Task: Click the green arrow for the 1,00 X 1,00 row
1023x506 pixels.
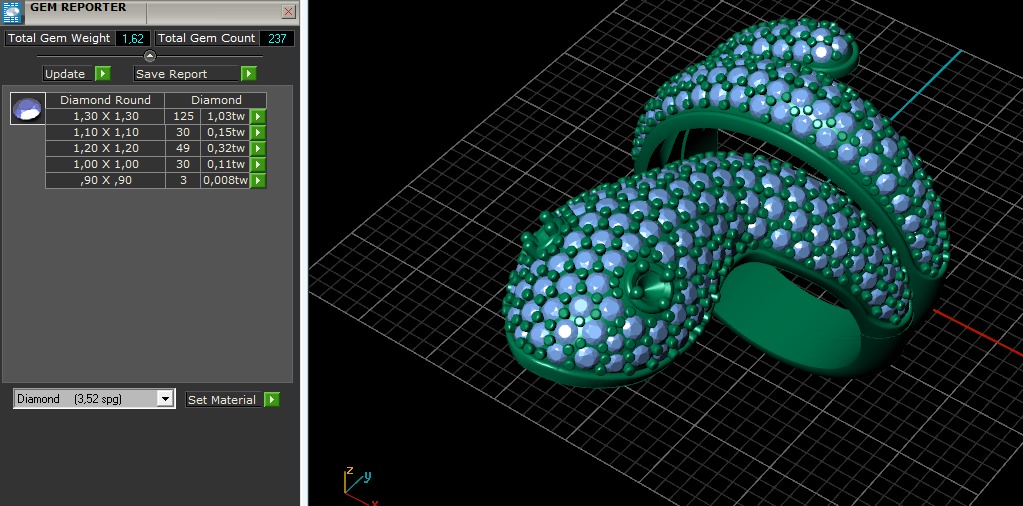Action: 258,164
